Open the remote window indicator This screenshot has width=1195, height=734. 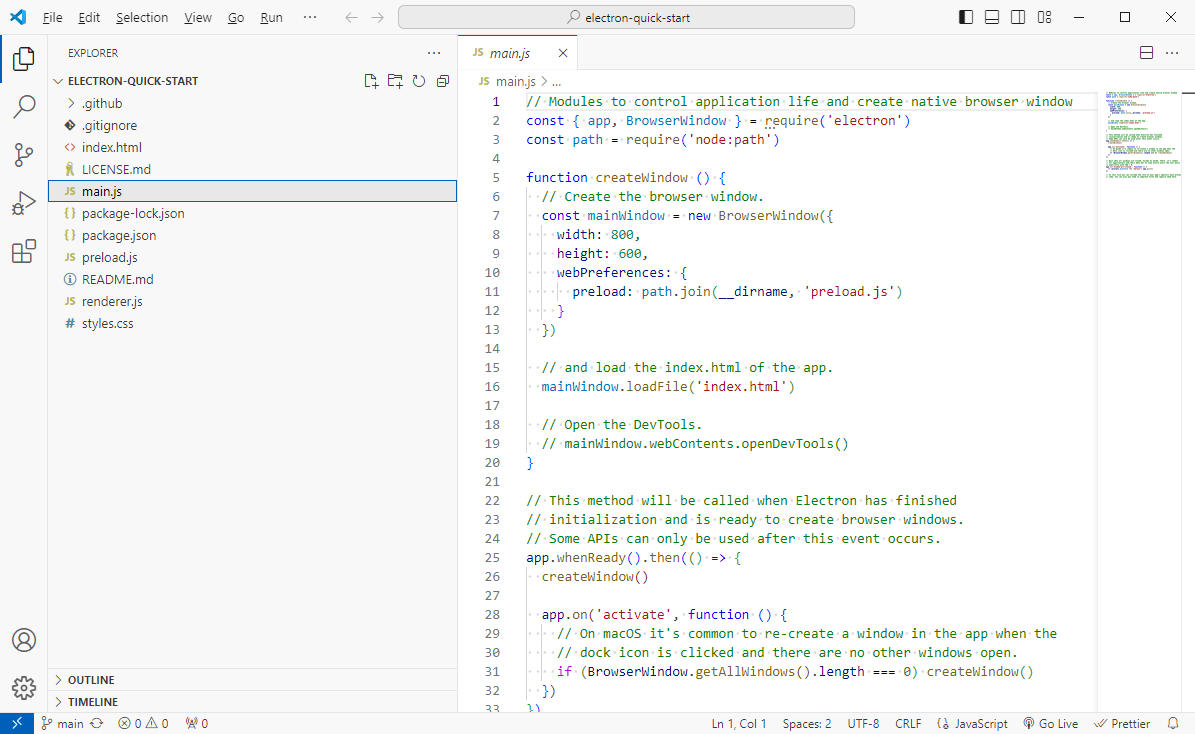(17, 723)
